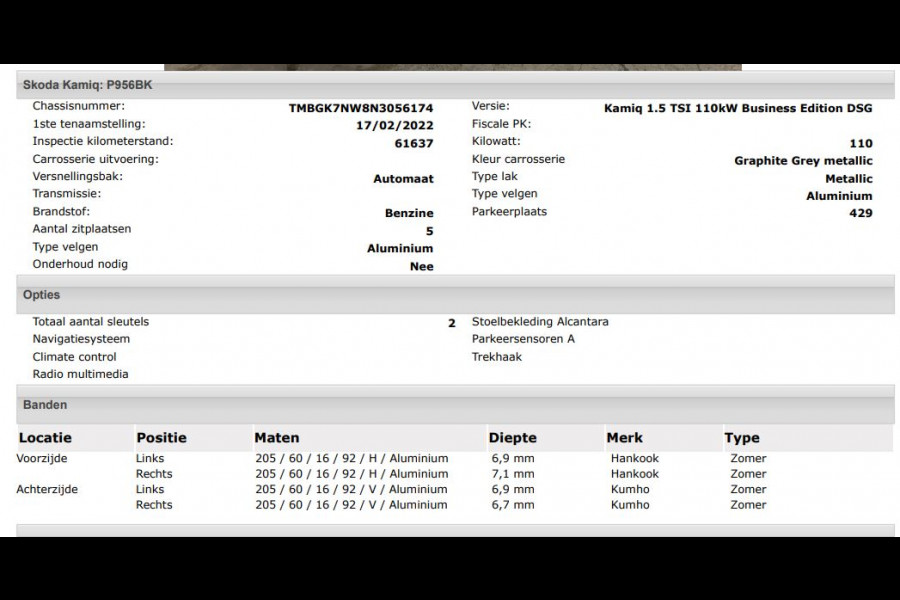Click the Kilowatt value 110
Screen dimensions: 900x600
(861, 143)
